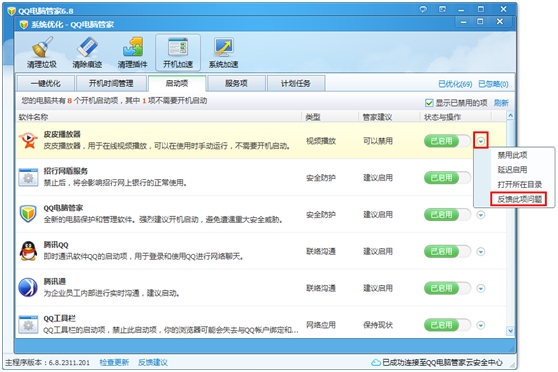Choose 反馈此项问题 from the context menu

coord(519,199)
